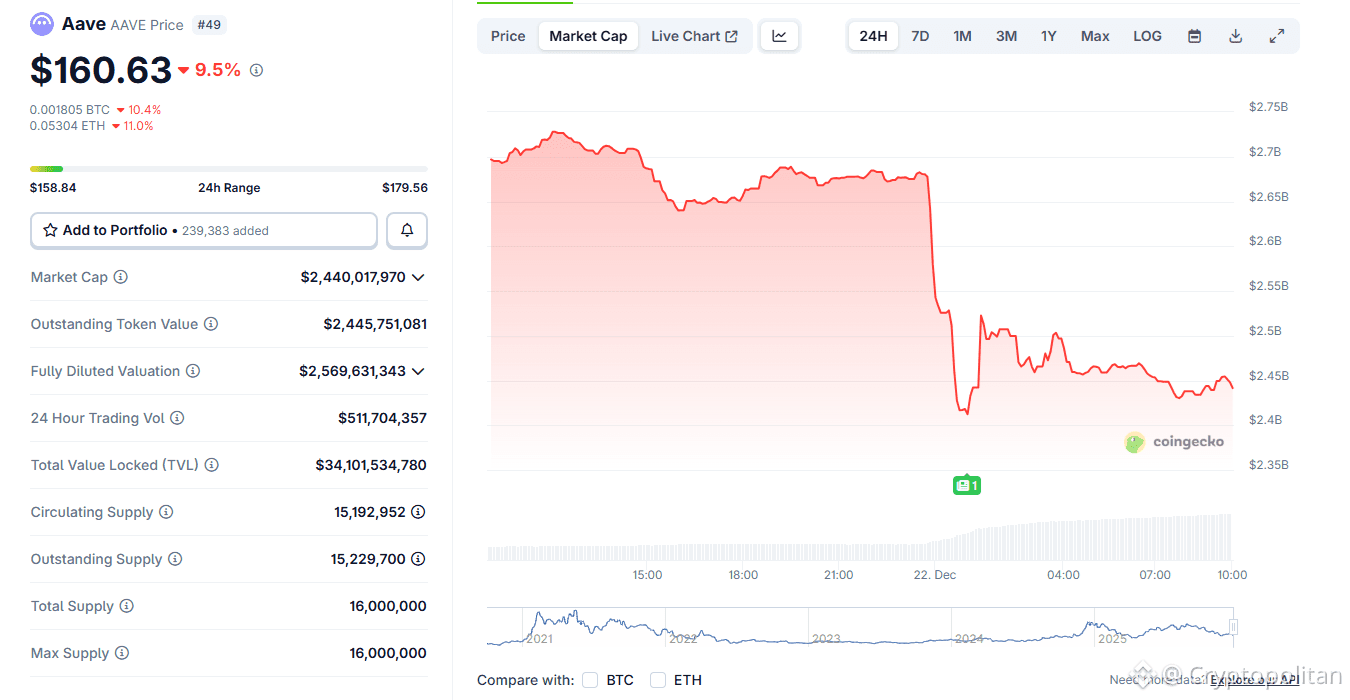Click the Market Cap info icon

click(x=122, y=277)
